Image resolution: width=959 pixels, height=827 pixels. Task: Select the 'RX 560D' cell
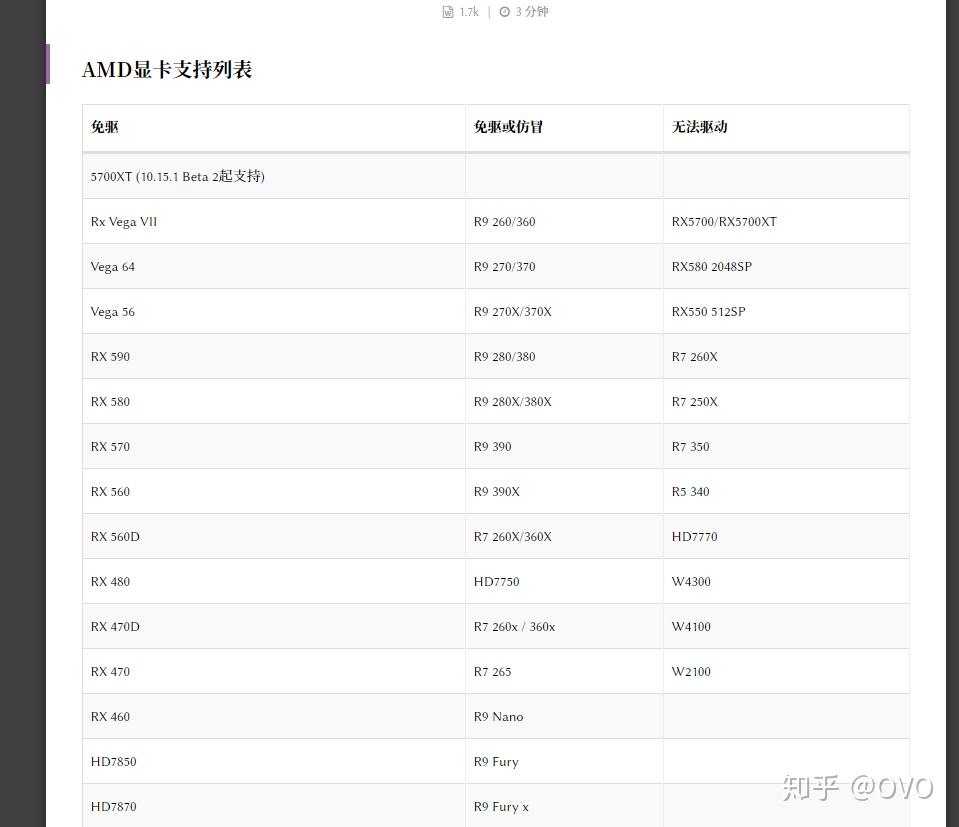pos(274,536)
